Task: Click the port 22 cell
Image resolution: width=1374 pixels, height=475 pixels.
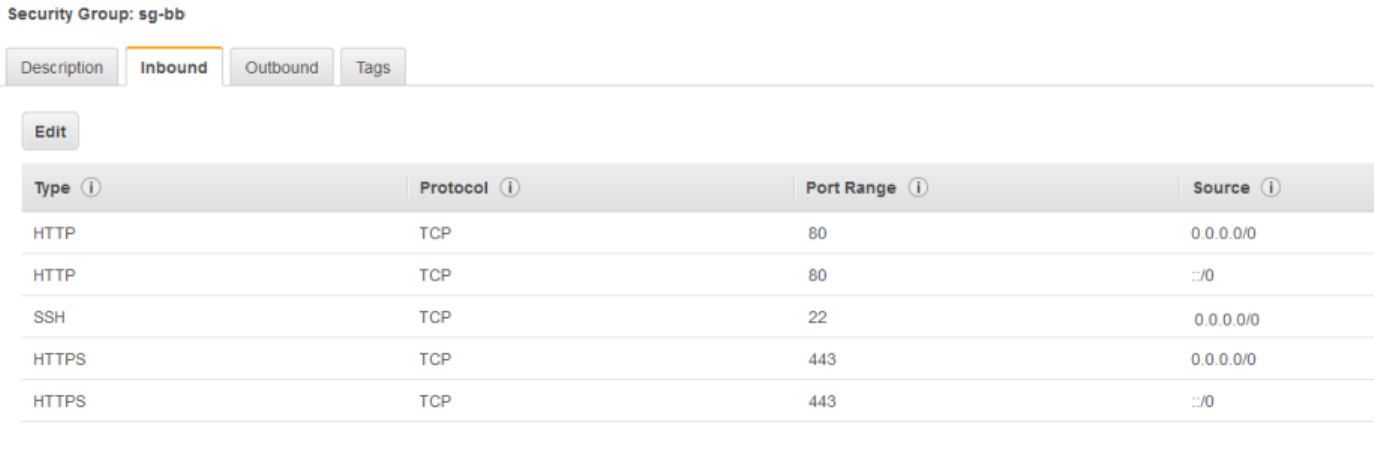Action: click(x=817, y=317)
